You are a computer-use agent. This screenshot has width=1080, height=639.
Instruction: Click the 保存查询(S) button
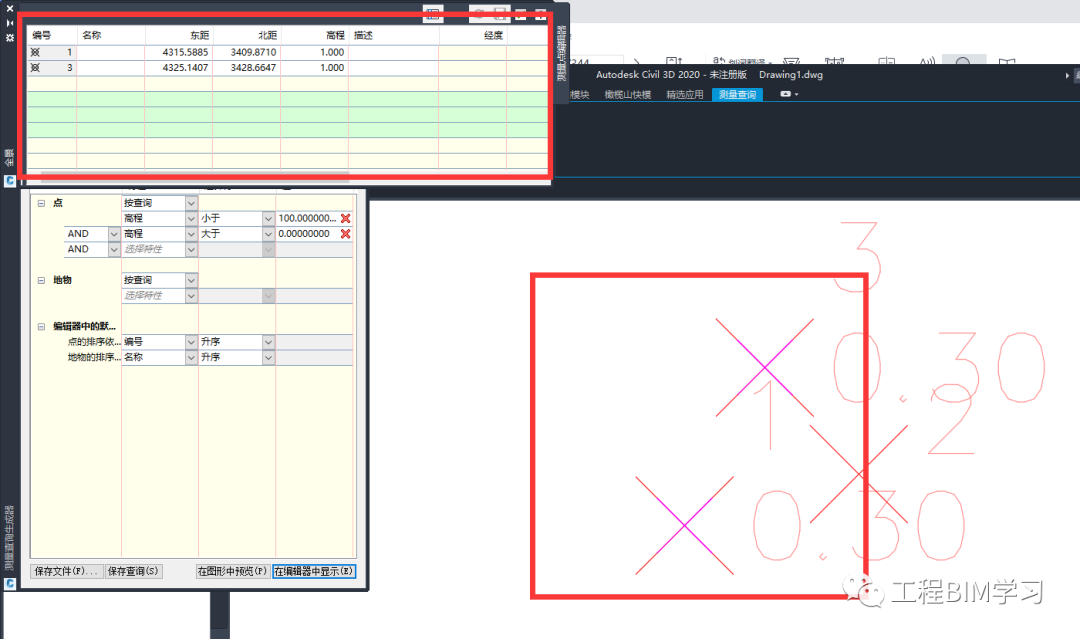pyautogui.click(x=133, y=571)
